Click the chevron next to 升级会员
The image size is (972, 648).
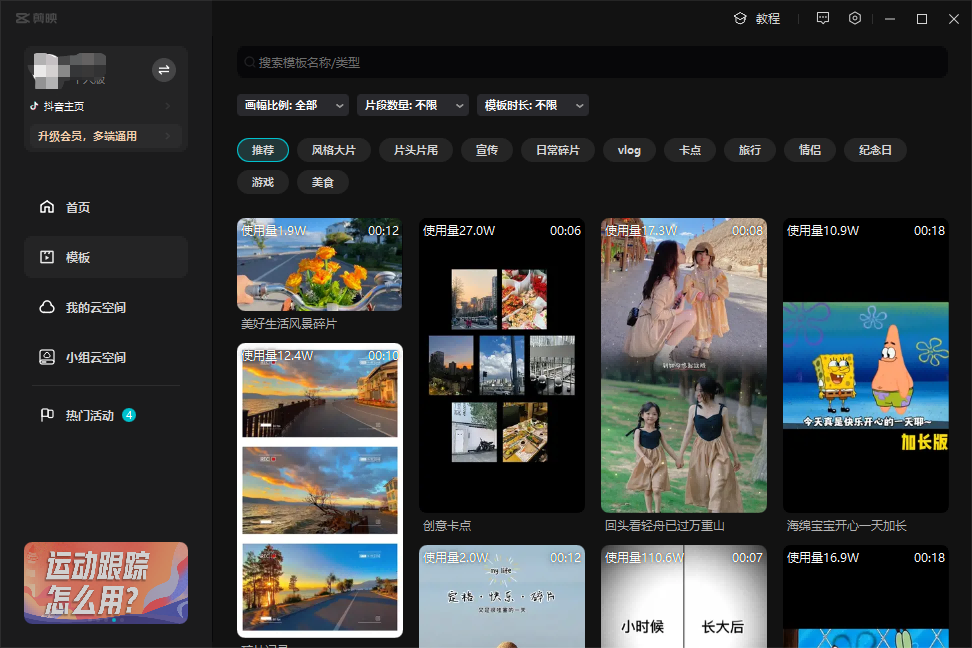(x=168, y=136)
